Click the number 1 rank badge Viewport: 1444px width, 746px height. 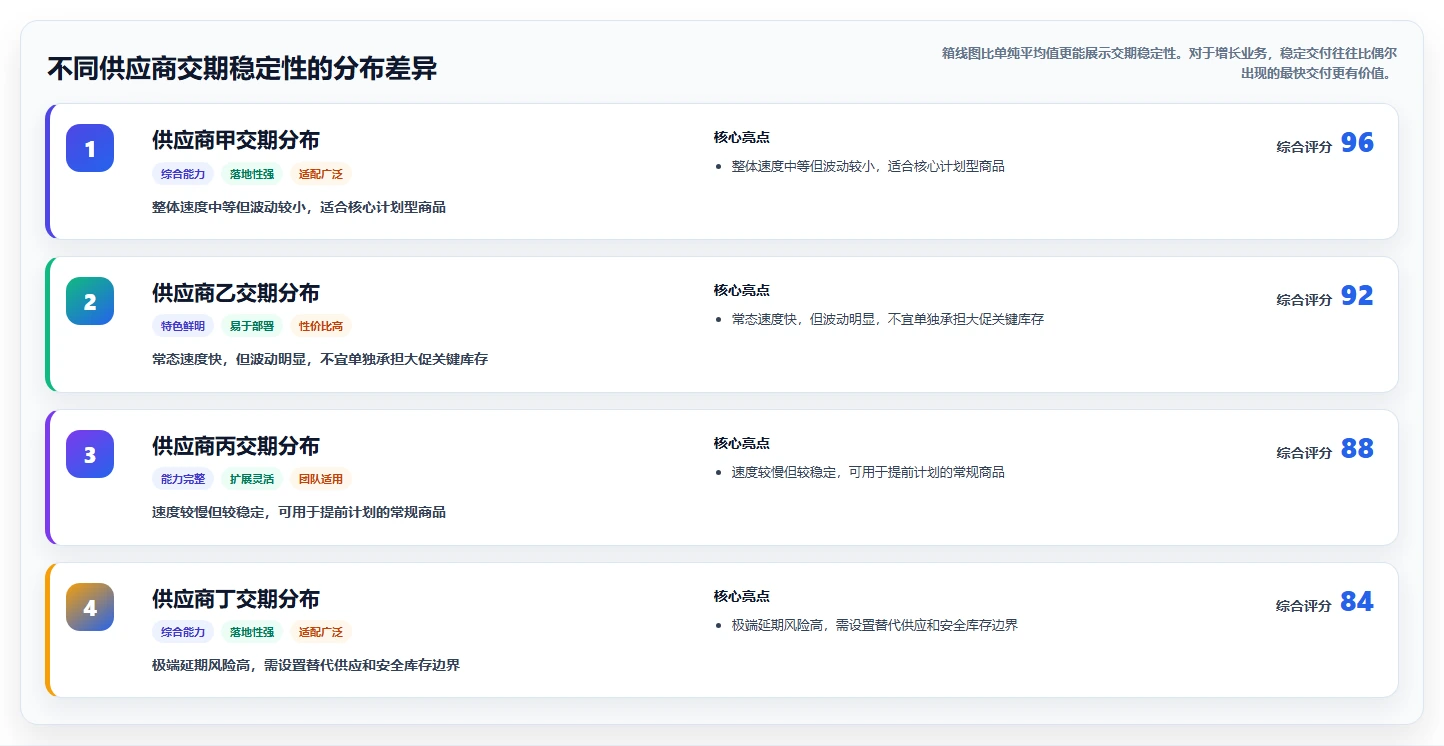point(90,148)
